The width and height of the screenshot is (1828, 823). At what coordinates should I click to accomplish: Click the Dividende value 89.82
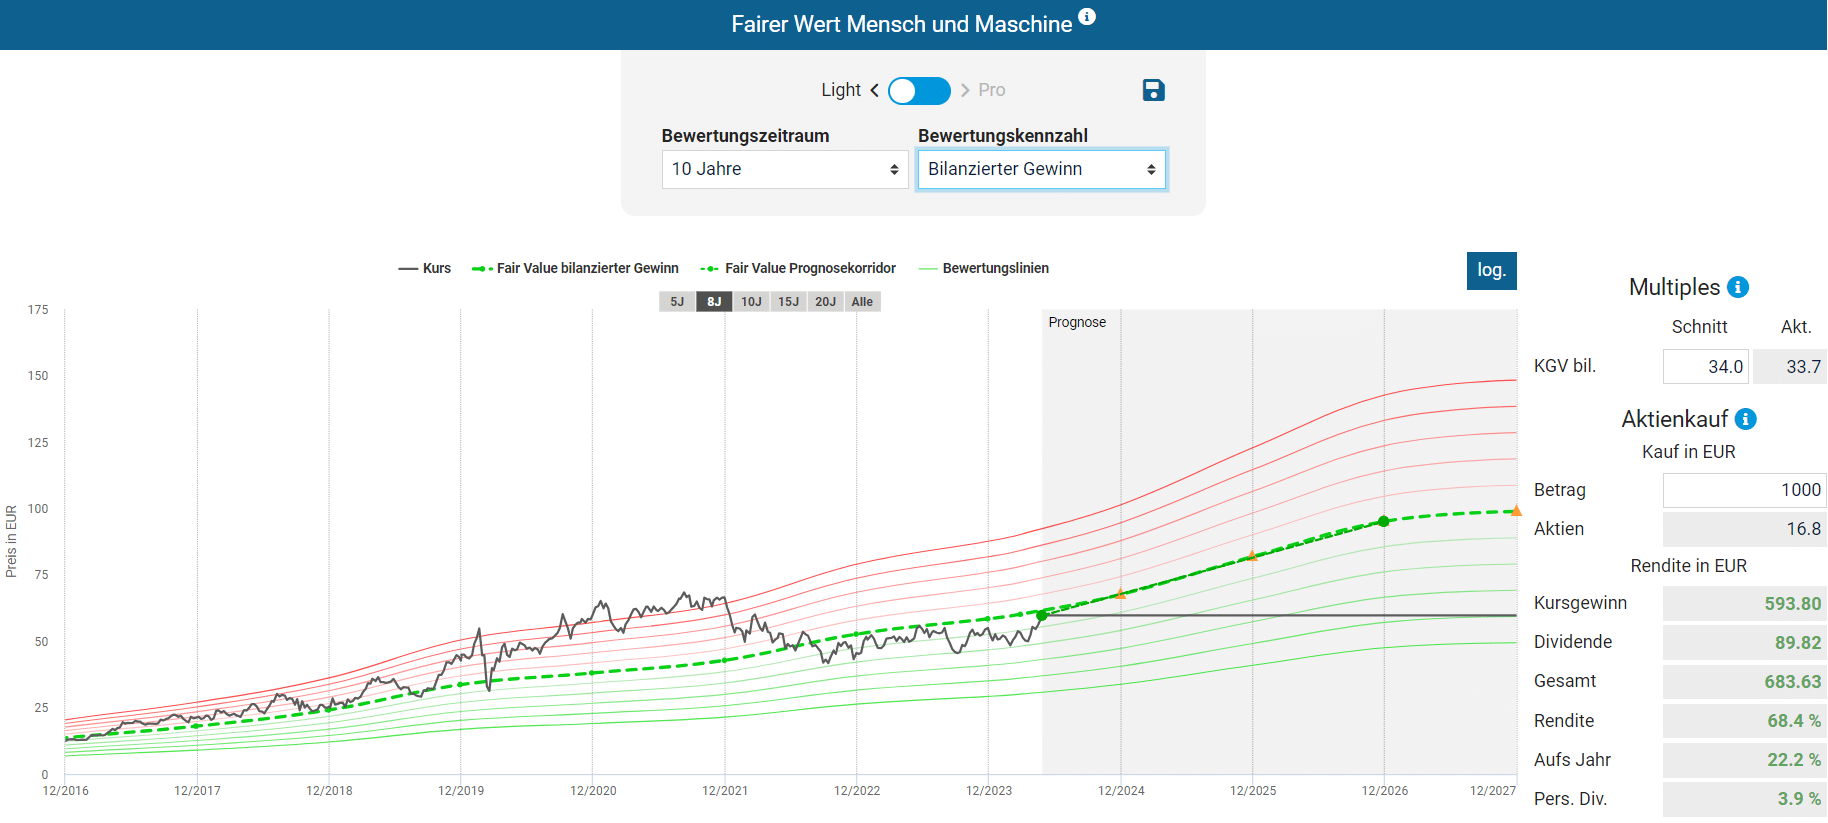(x=1744, y=643)
